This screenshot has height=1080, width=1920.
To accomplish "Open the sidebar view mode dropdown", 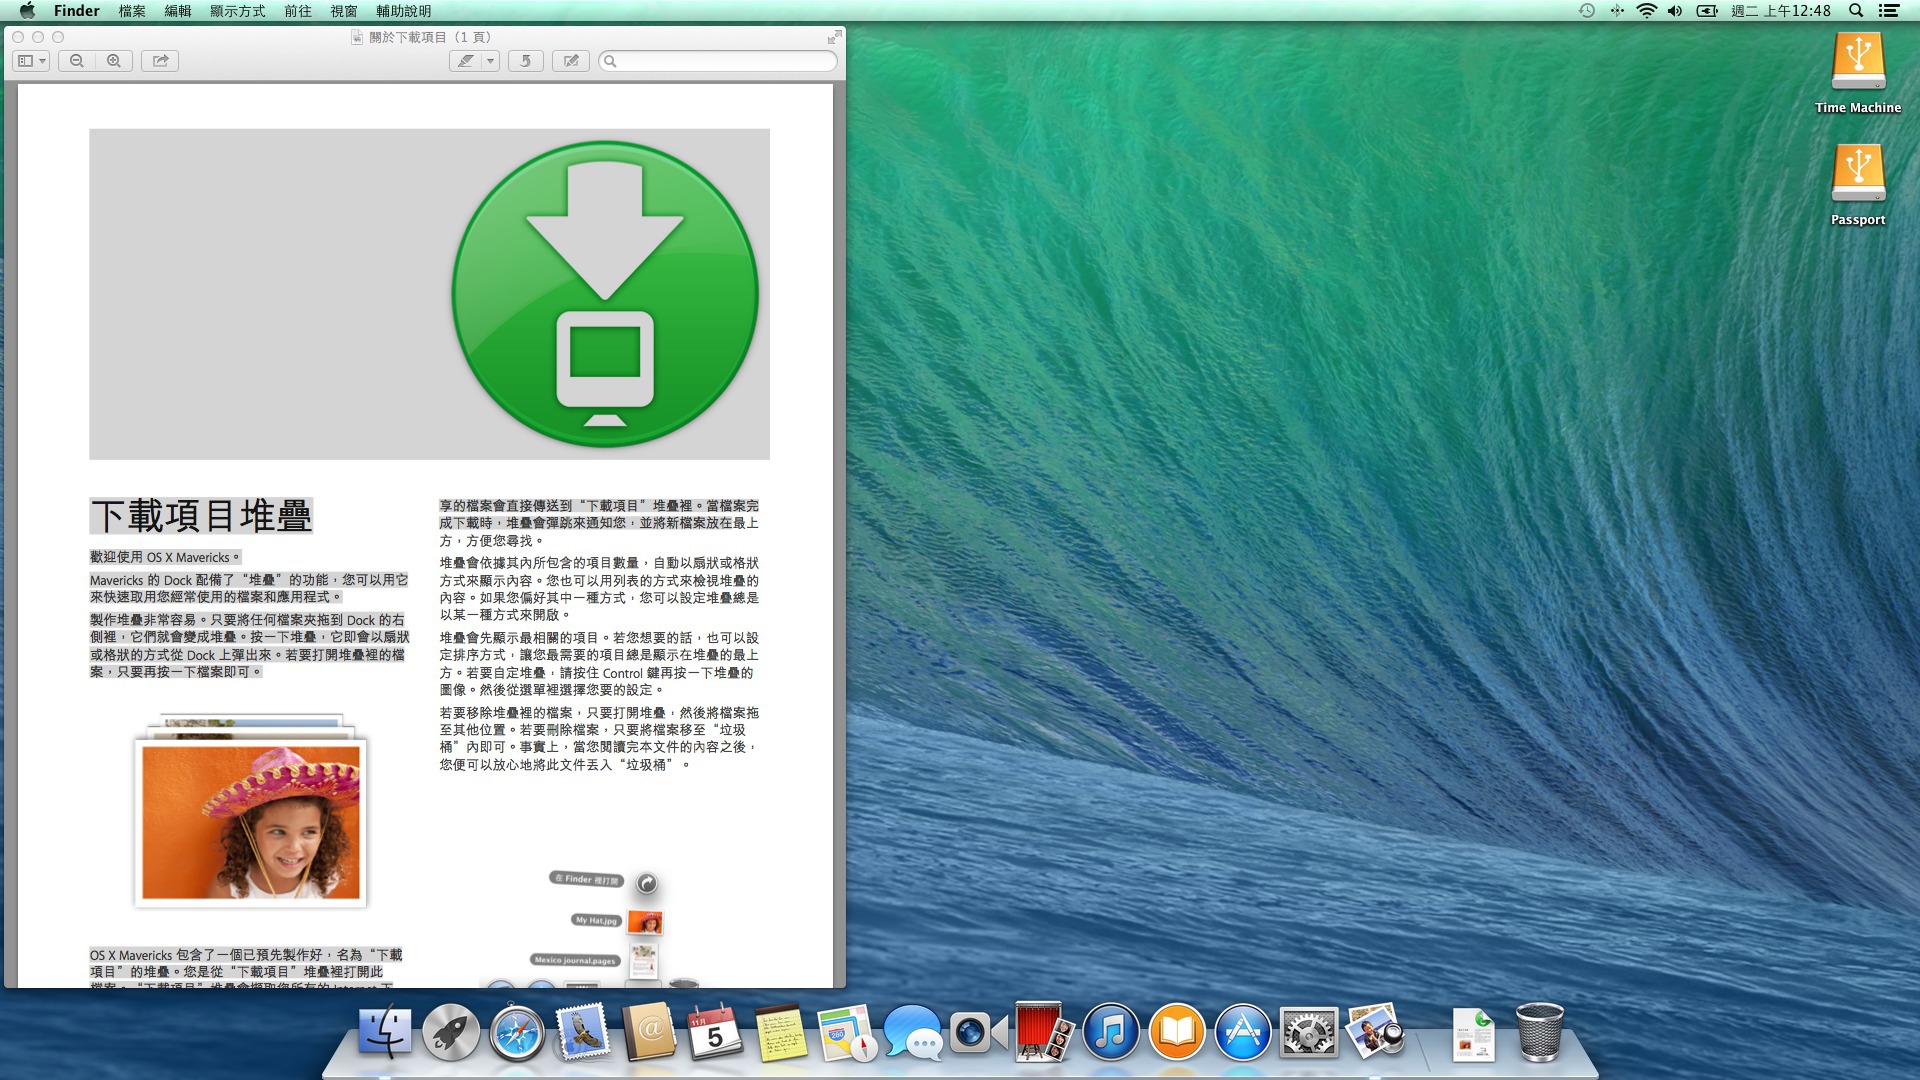I will [x=31, y=61].
